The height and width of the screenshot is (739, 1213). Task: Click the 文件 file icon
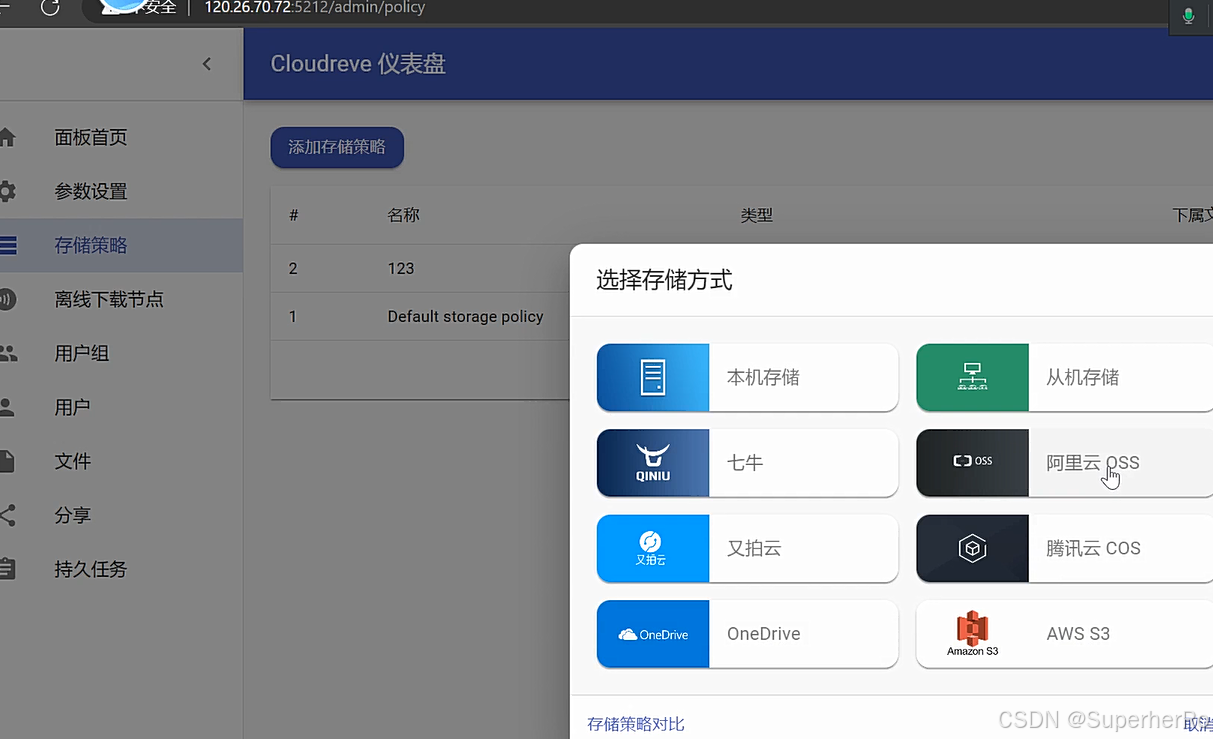(x=7, y=461)
